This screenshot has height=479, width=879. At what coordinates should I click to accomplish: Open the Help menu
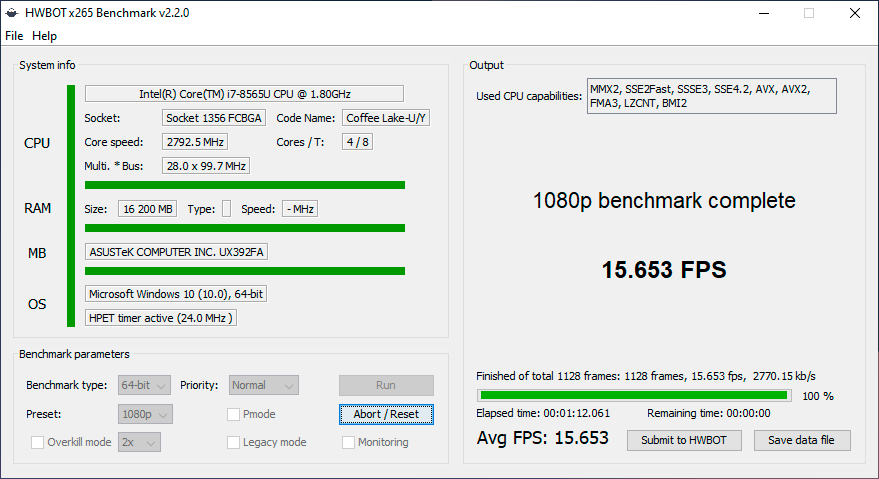(44, 36)
